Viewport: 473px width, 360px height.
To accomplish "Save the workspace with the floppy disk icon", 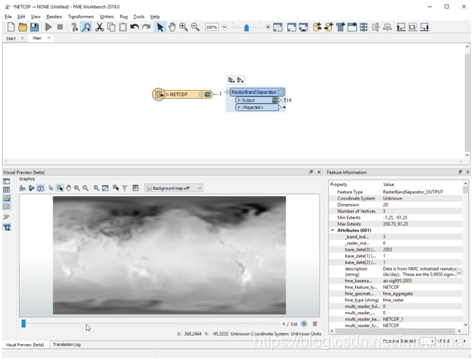I will point(34,27).
